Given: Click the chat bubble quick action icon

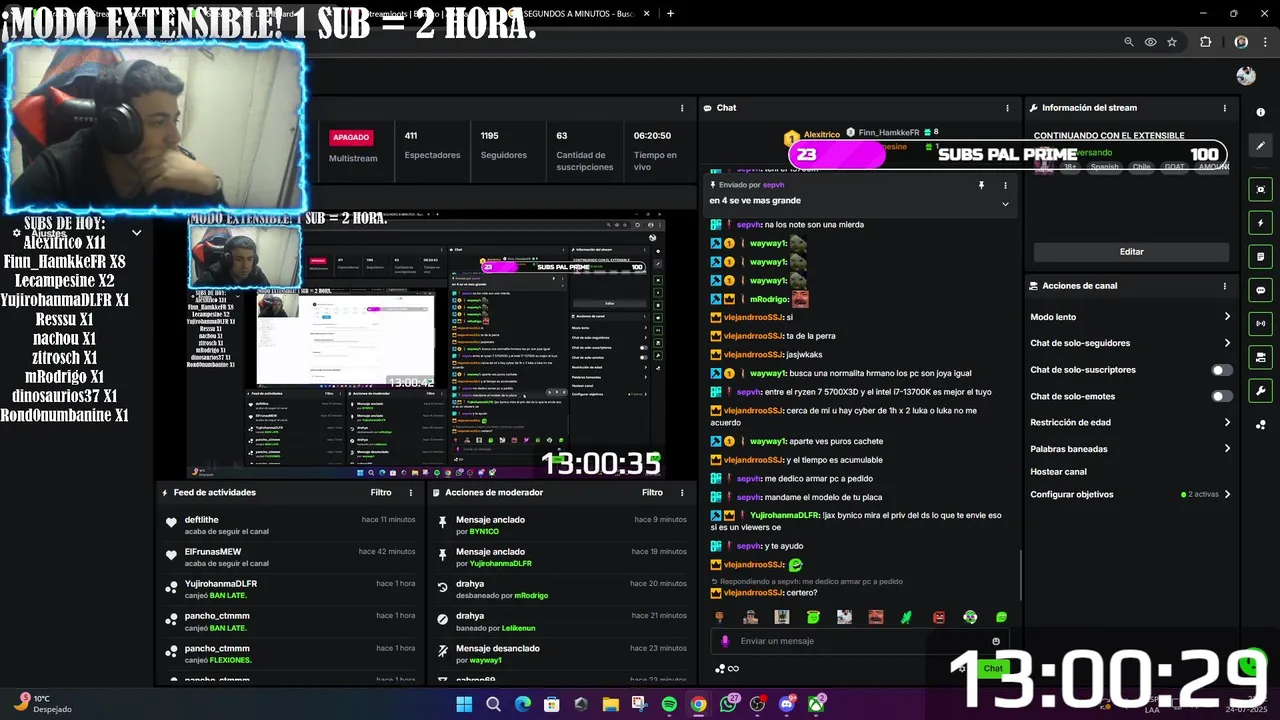Looking at the screenshot, I should click(x=1260, y=290).
